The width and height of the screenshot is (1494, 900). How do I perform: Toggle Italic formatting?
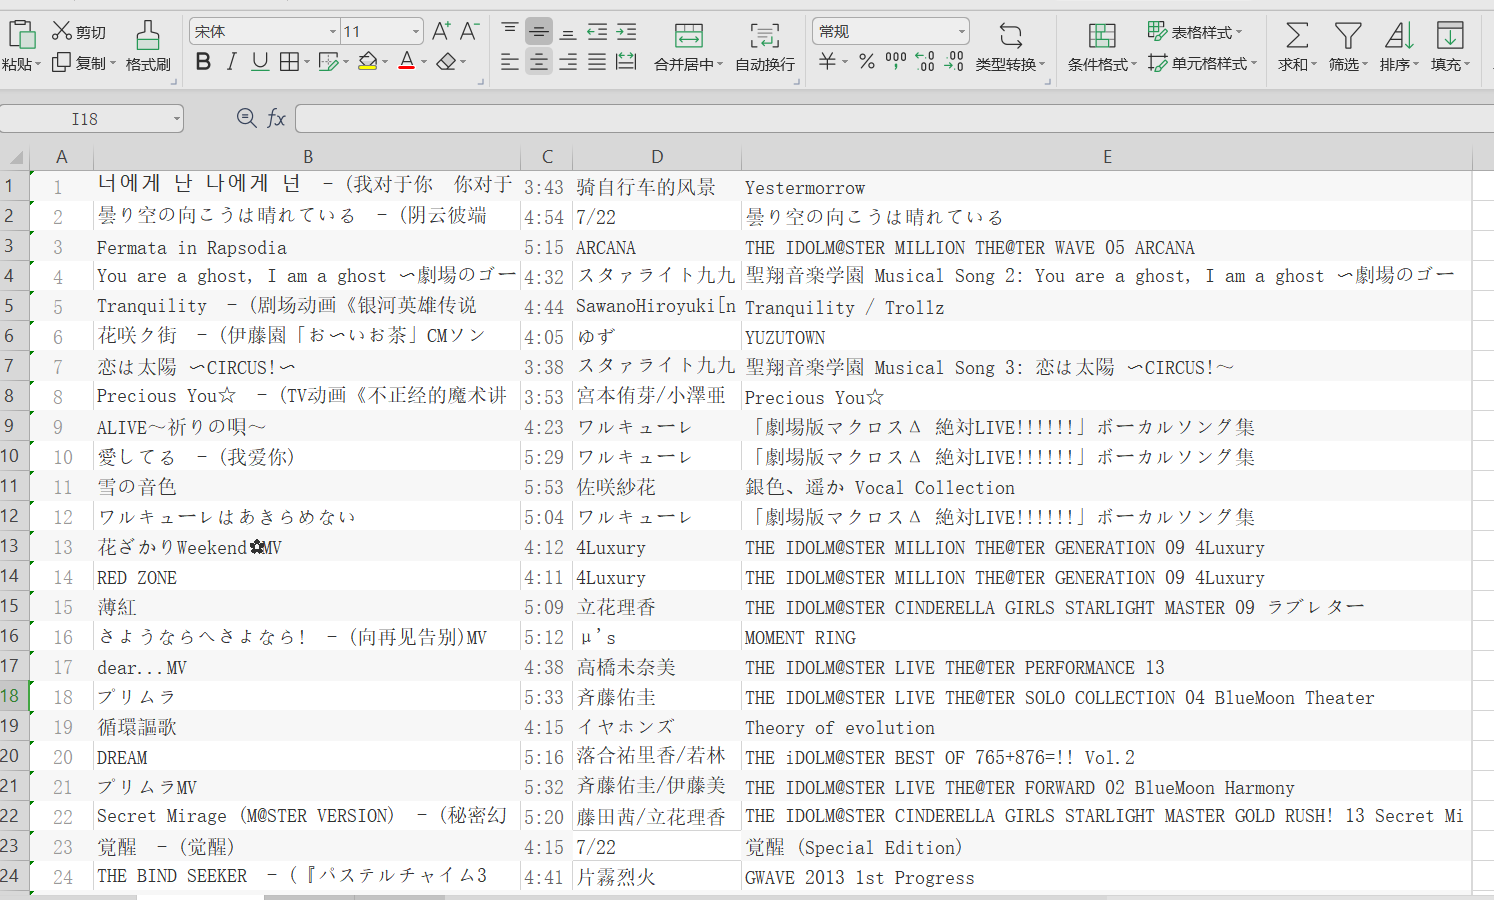point(231,62)
